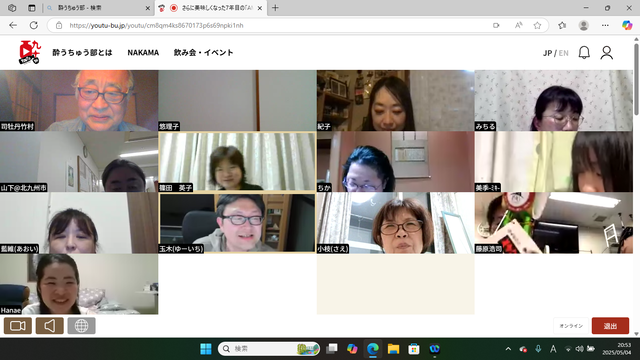Viewport: 640px width, 360px height.
Task: Open 酔うちゅう部とは menu
Action: (82, 53)
